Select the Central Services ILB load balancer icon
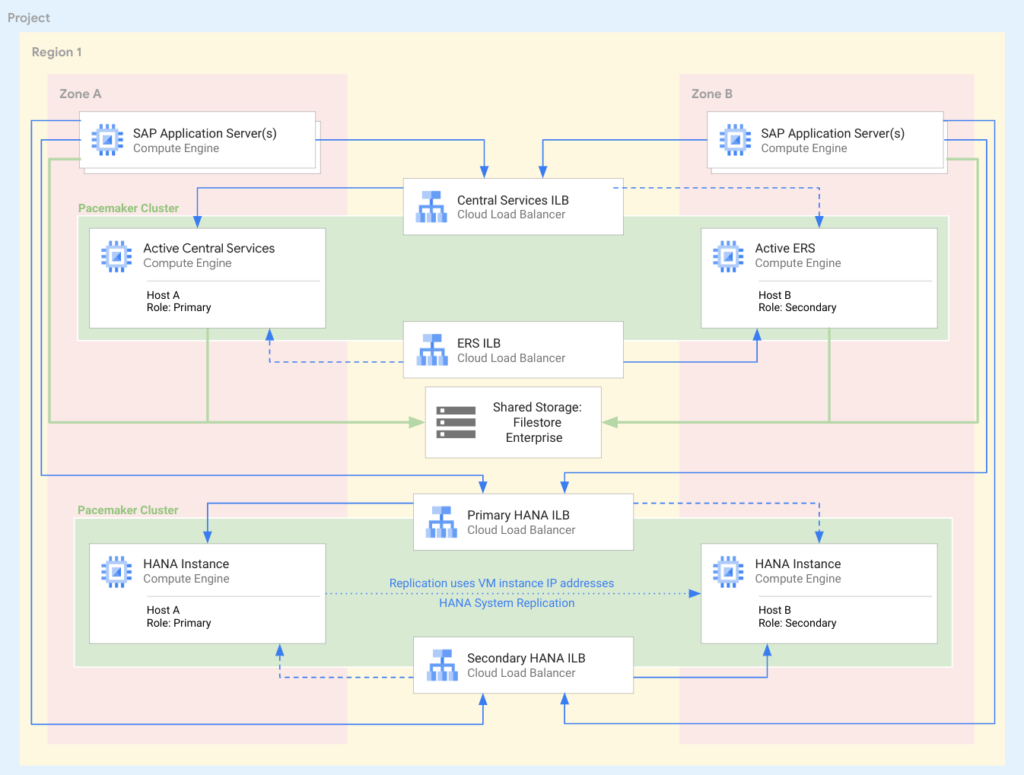Image resolution: width=1024 pixels, height=775 pixels. (431, 206)
